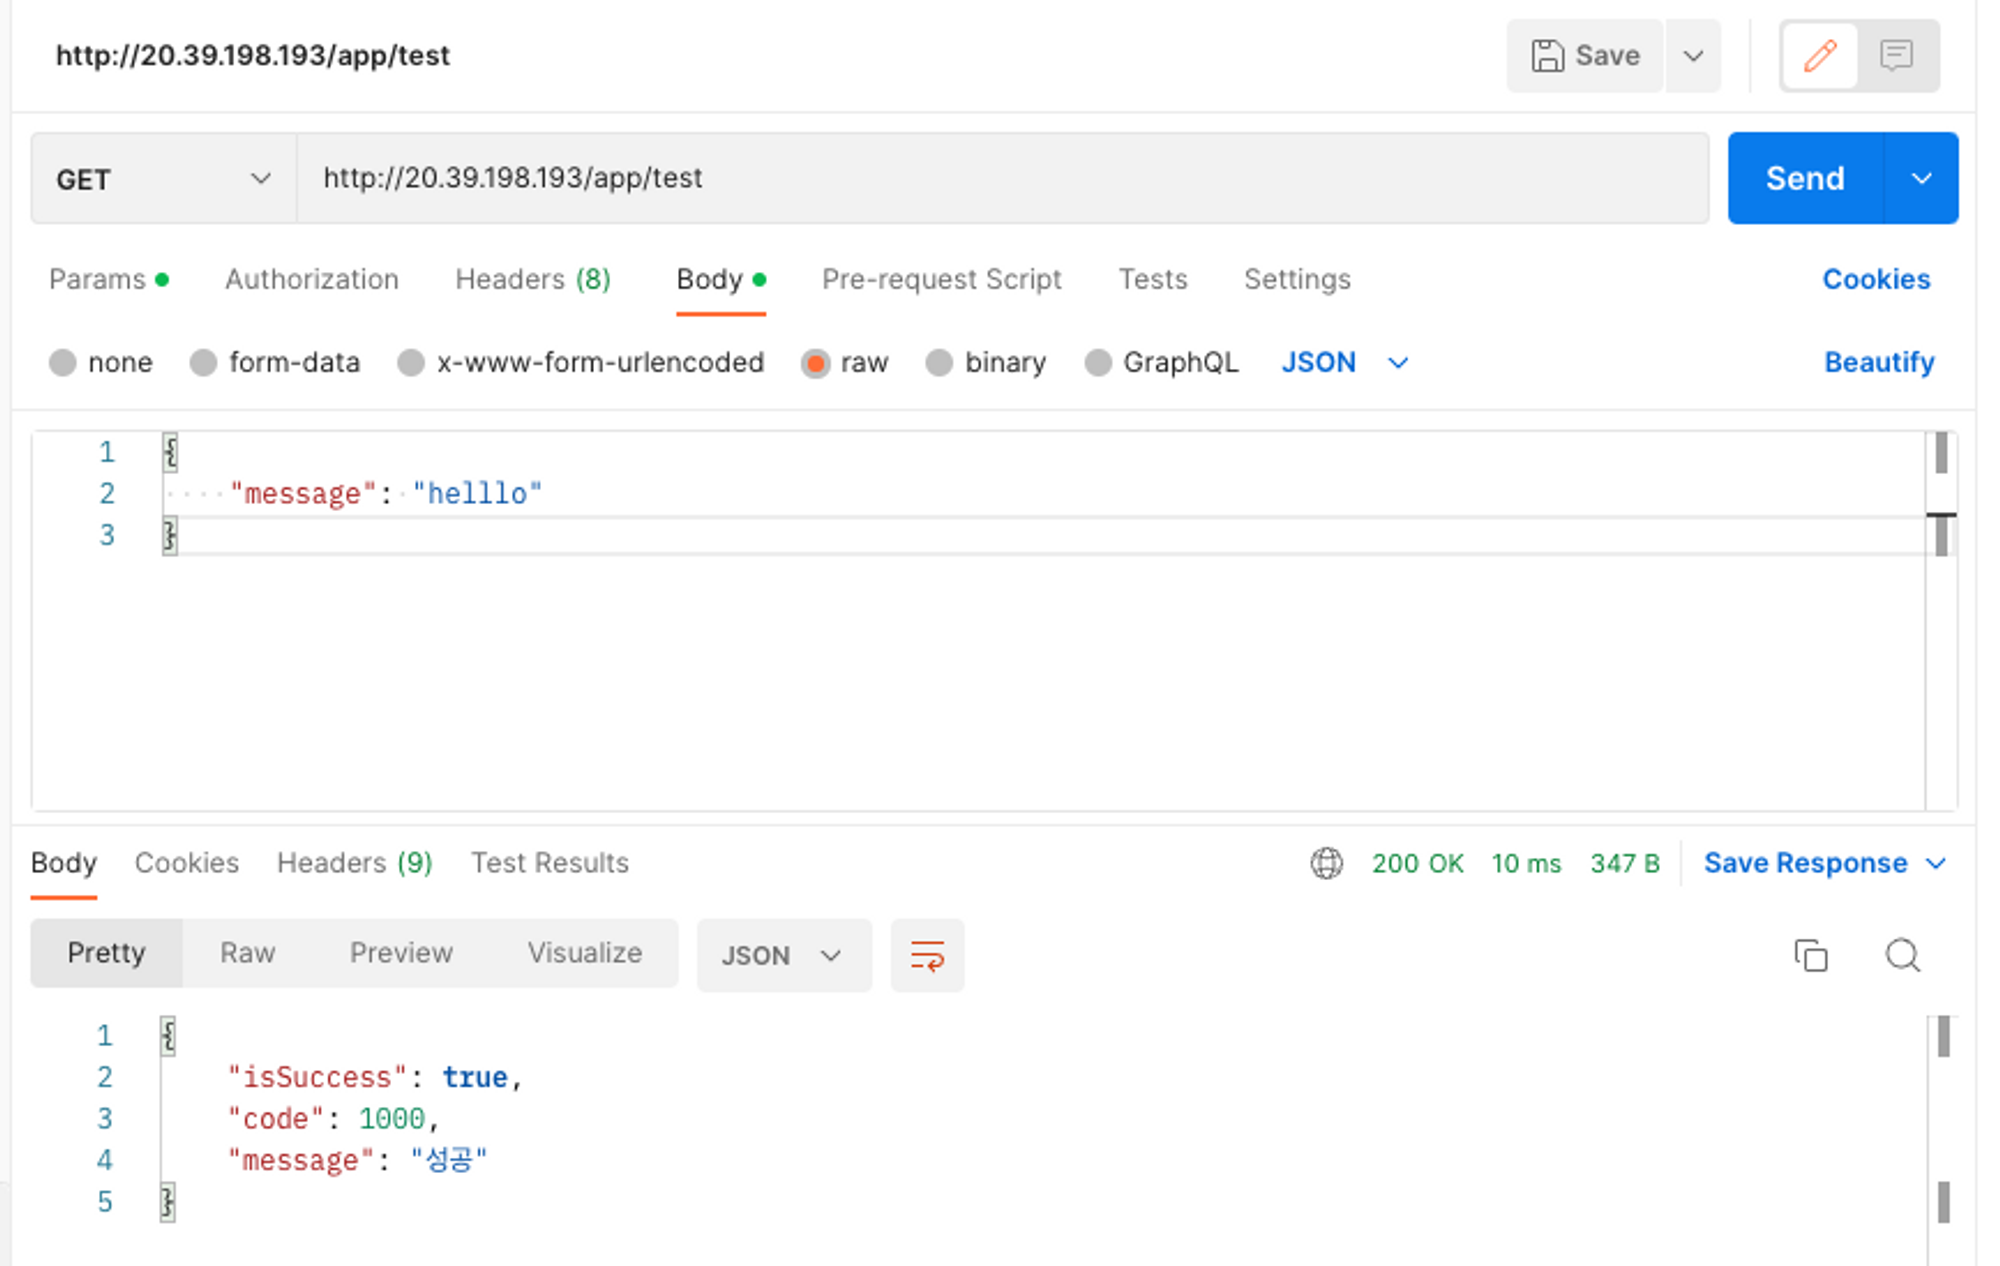
Task: Click the blue Send button
Action: tap(1804, 179)
